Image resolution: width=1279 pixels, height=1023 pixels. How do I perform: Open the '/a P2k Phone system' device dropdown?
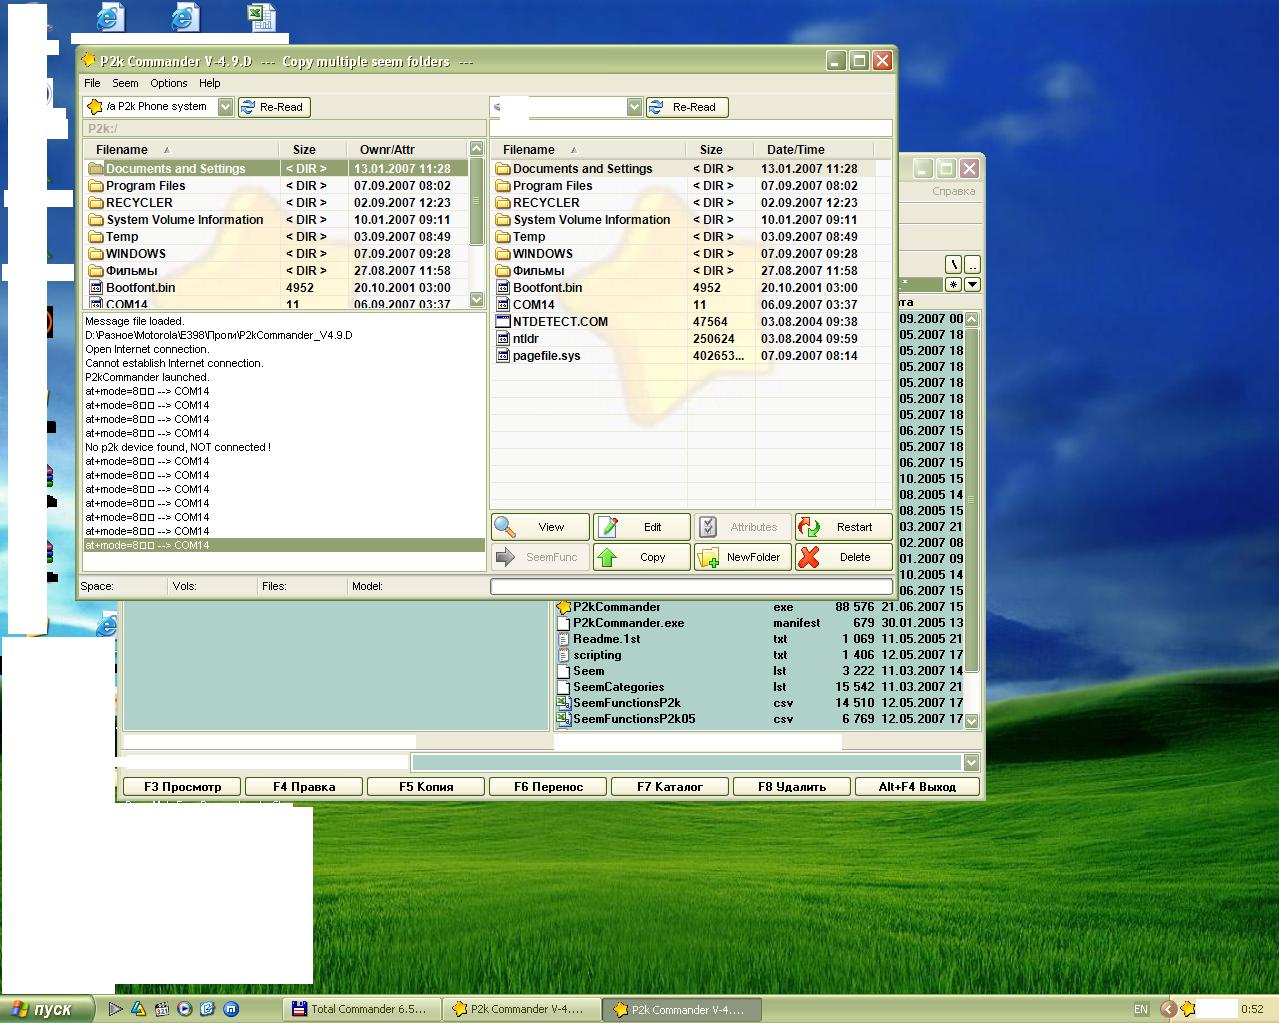point(225,107)
